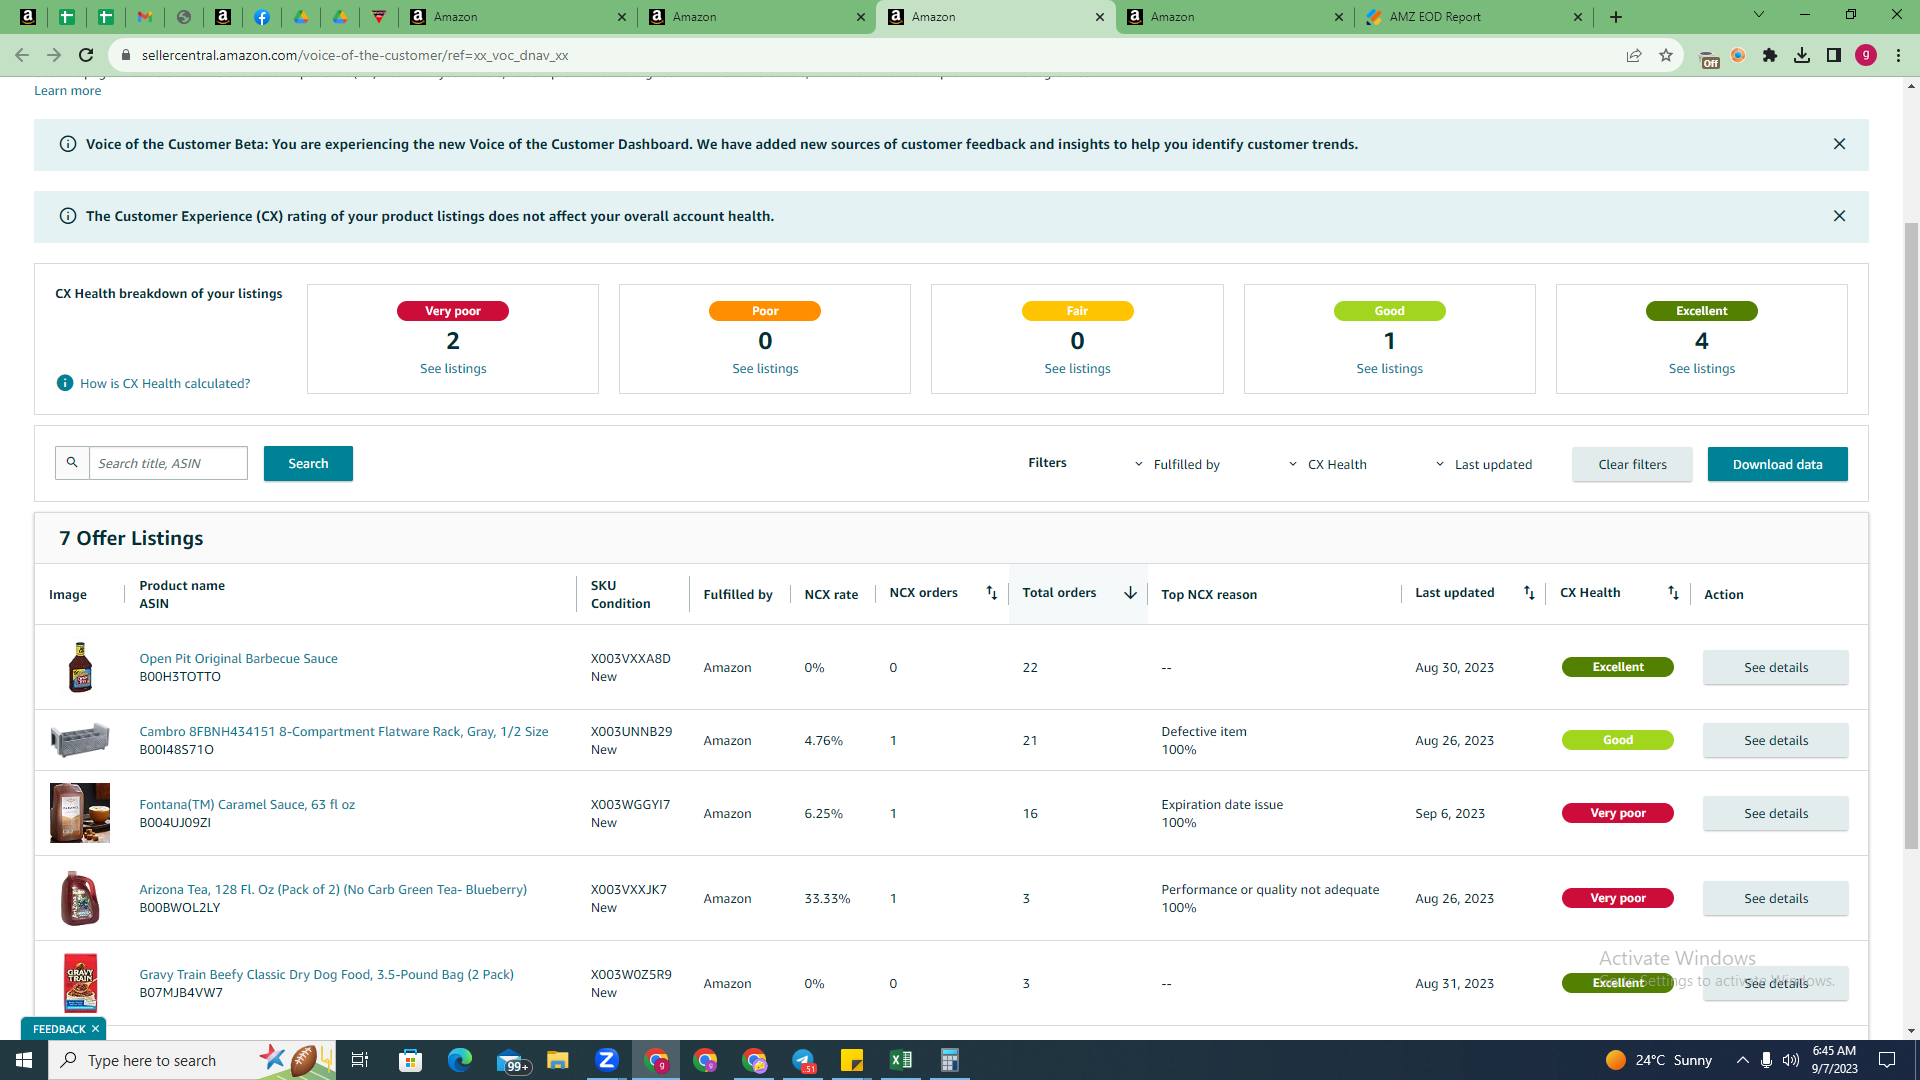Click the orange-ringed browser extension icon
Screen dimensions: 1920x1080
[x=1738, y=55]
